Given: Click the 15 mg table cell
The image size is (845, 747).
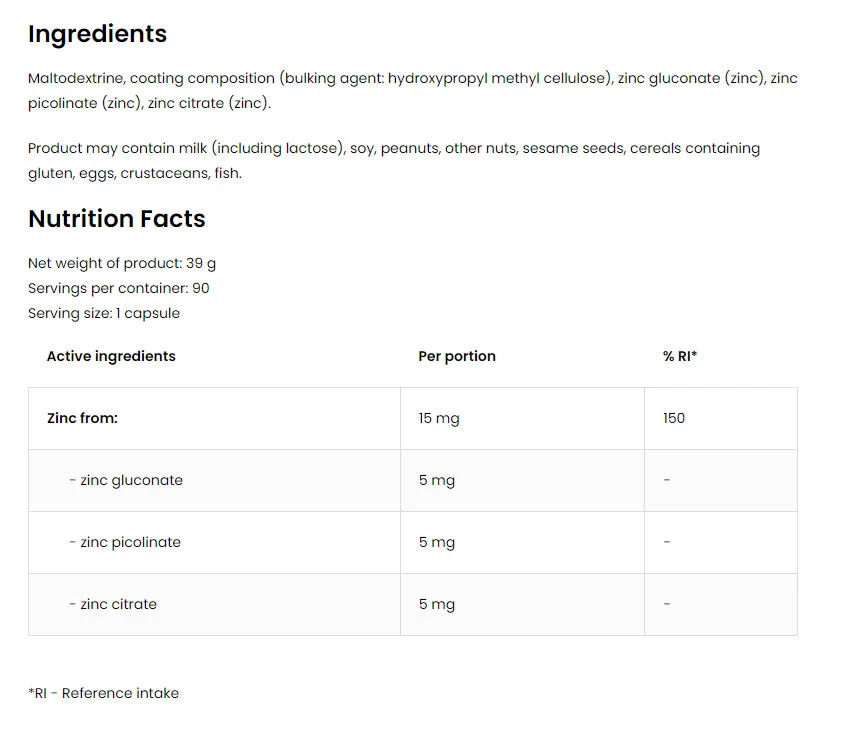Looking at the screenshot, I should pyautogui.click(x=439, y=418).
